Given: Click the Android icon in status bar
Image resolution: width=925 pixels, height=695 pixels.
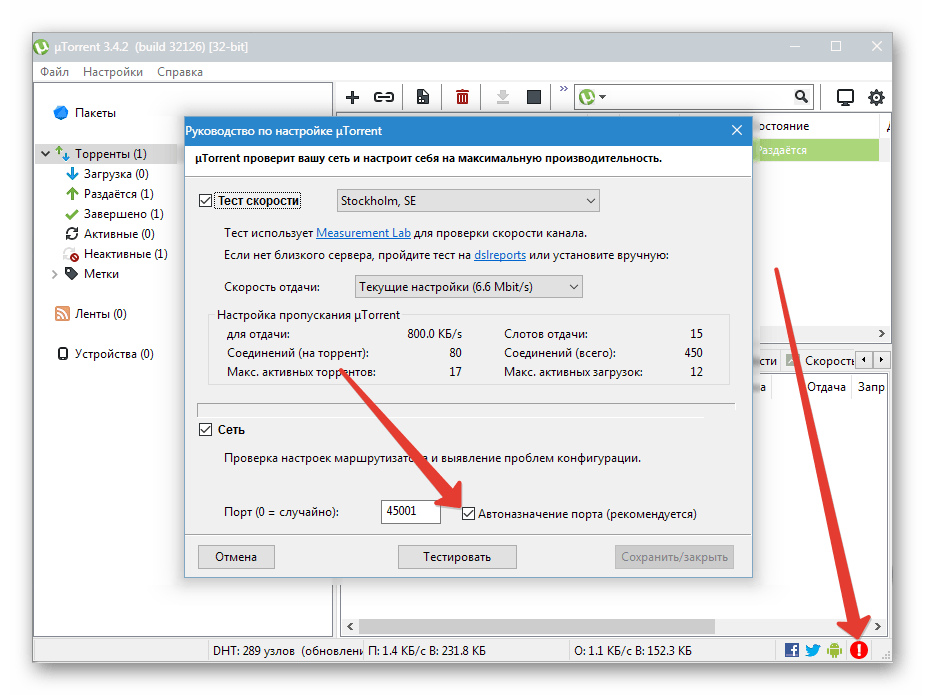Looking at the screenshot, I should click(834, 650).
